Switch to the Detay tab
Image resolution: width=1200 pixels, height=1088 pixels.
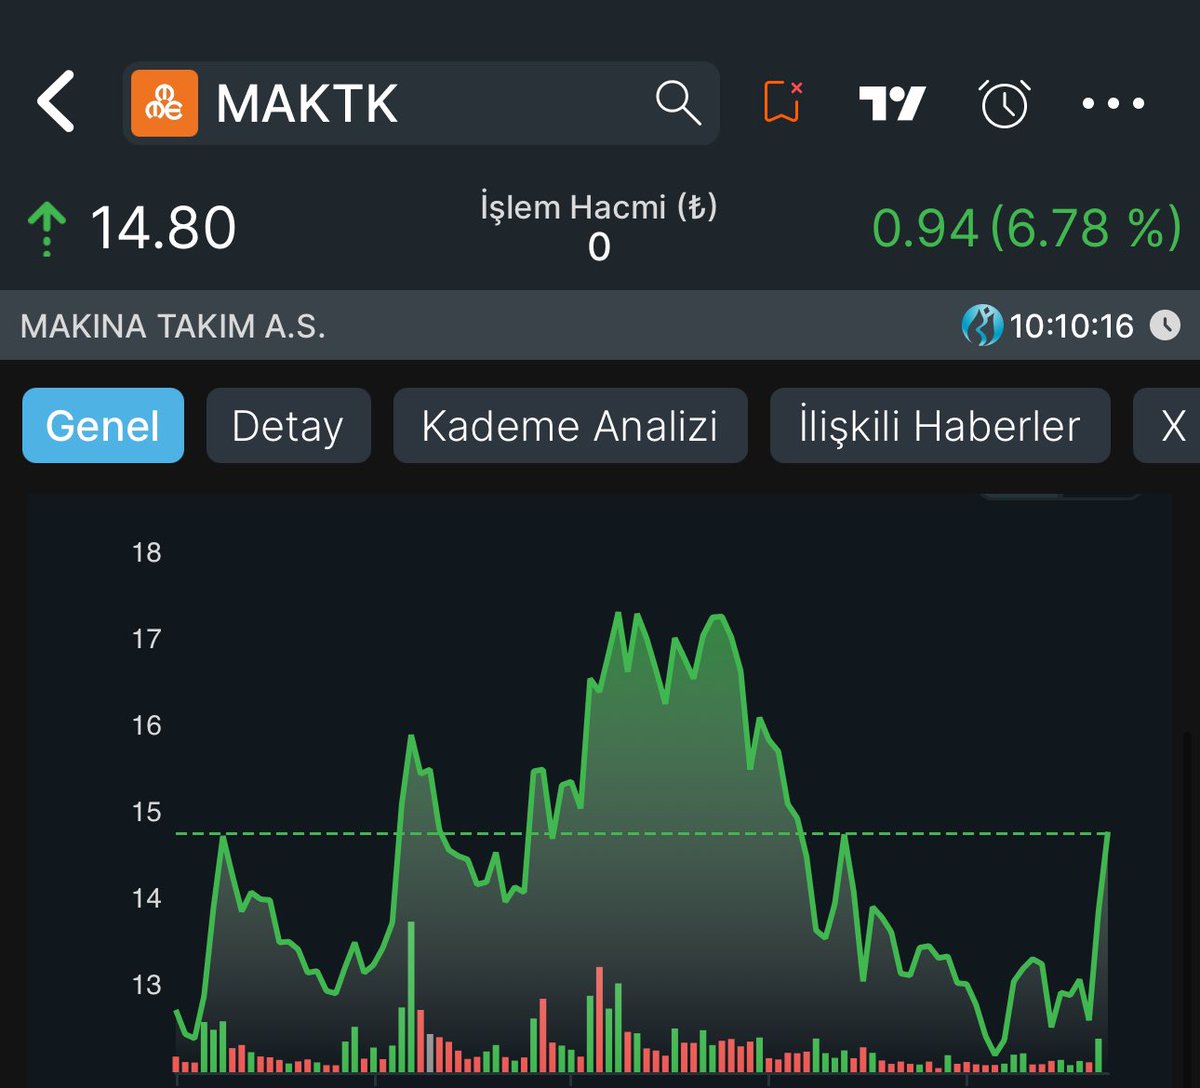coord(288,425)
